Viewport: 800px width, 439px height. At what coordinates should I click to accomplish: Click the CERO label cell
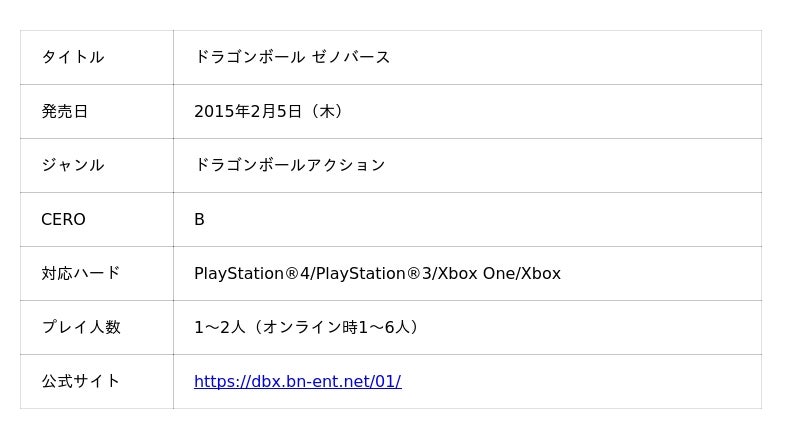click(63, 219)
